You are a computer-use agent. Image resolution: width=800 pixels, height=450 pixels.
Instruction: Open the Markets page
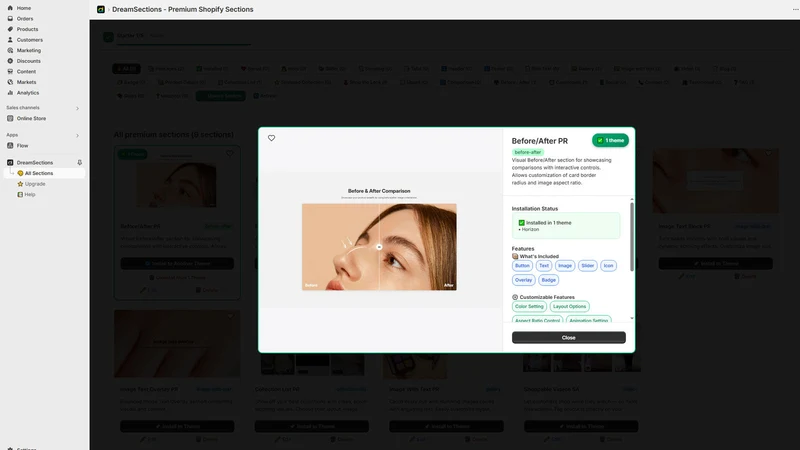(x=26, y=82)
